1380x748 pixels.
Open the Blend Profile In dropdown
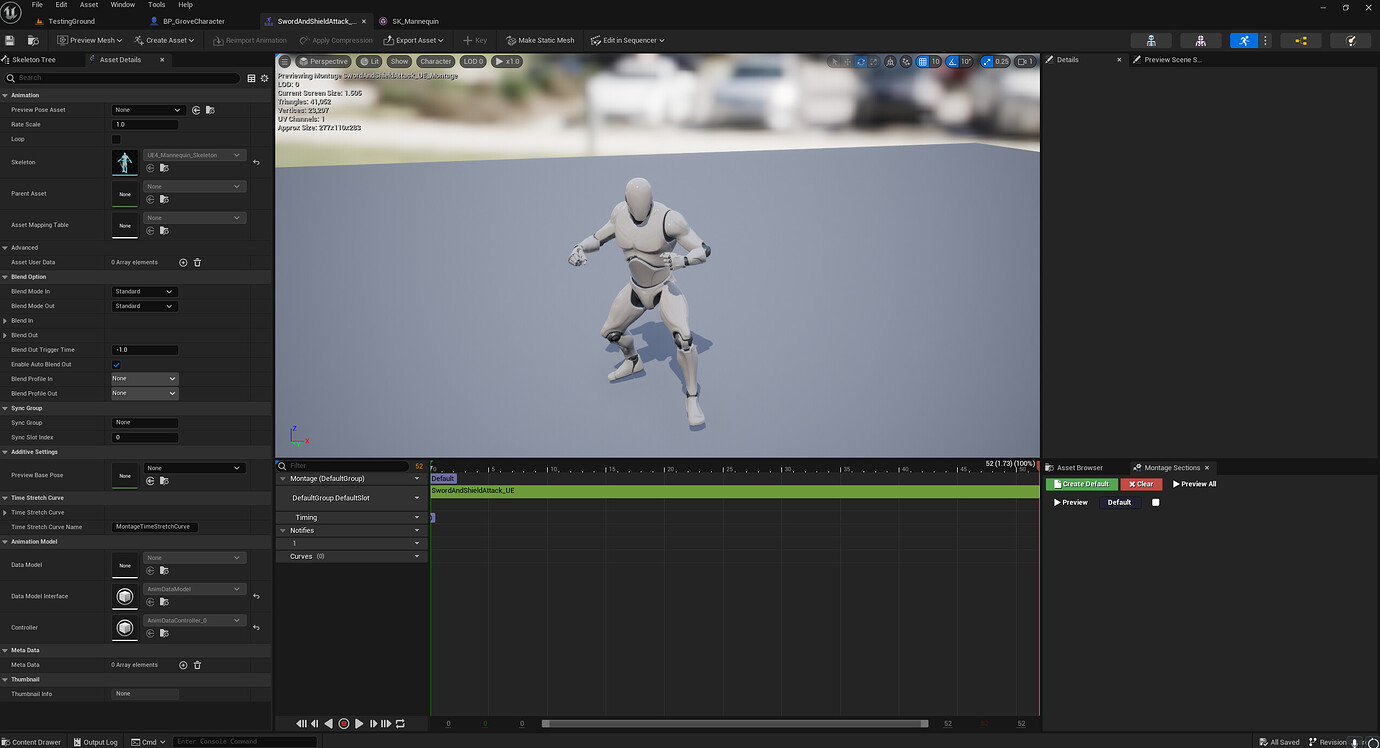pos(145,379)
